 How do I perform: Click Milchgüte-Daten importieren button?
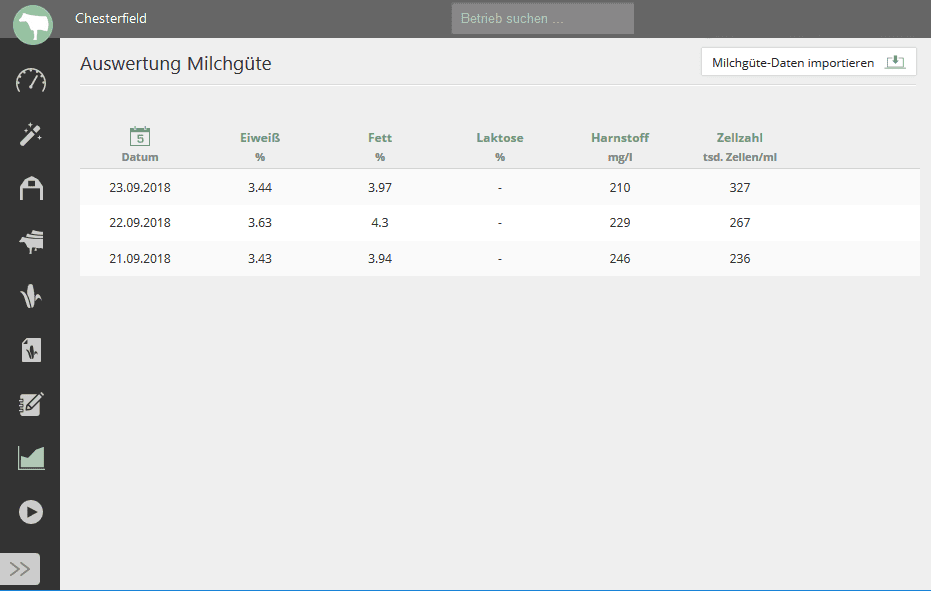(808, 63)
